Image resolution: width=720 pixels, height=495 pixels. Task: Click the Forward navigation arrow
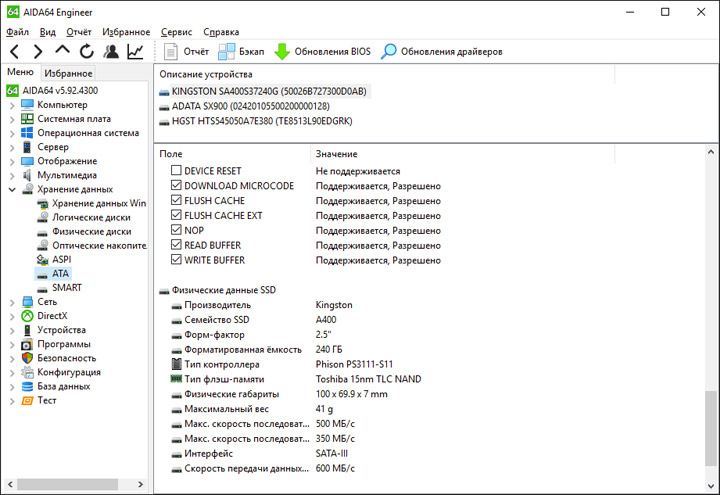tap(38, 51)
